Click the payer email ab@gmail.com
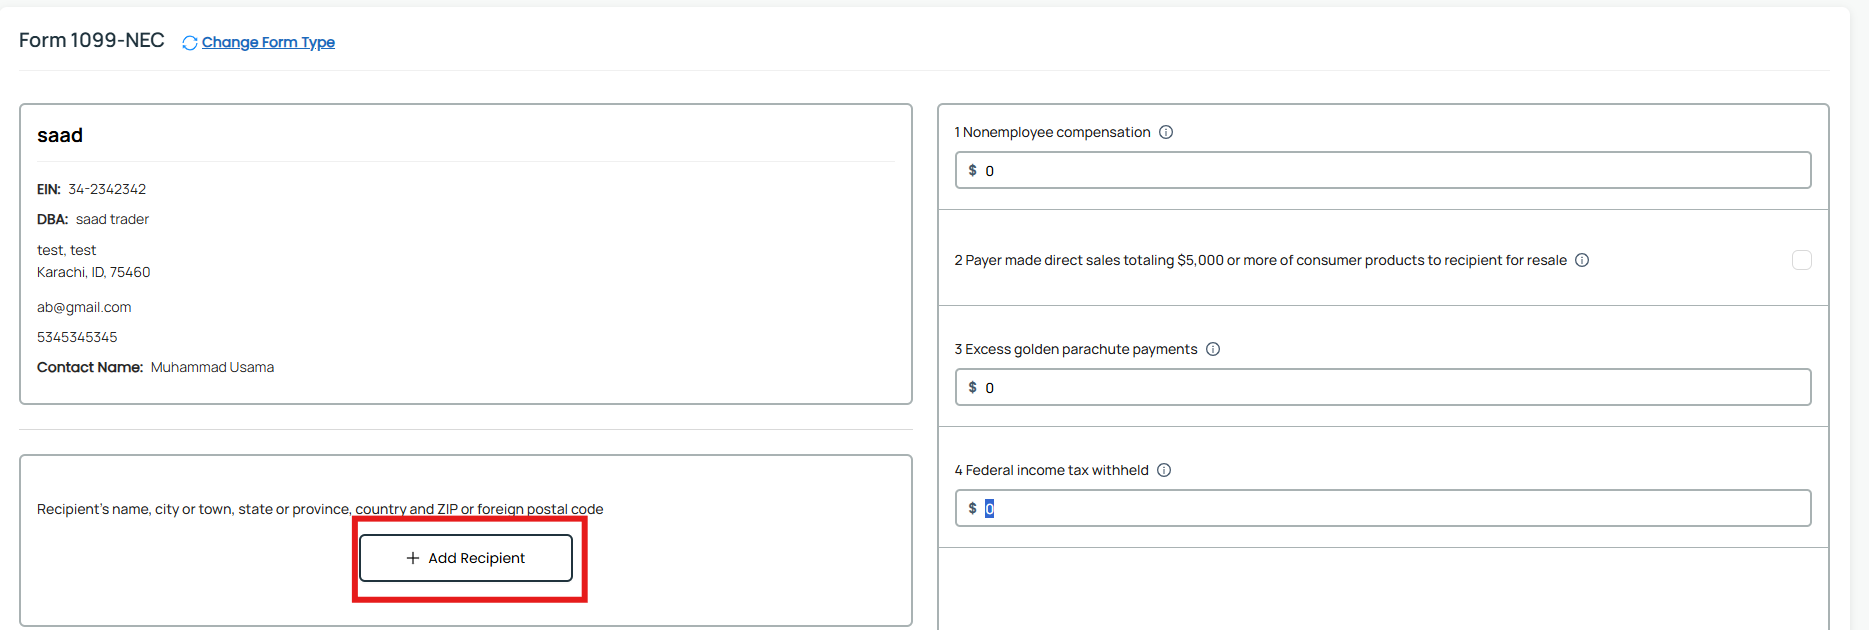 [x=84, y=307]
